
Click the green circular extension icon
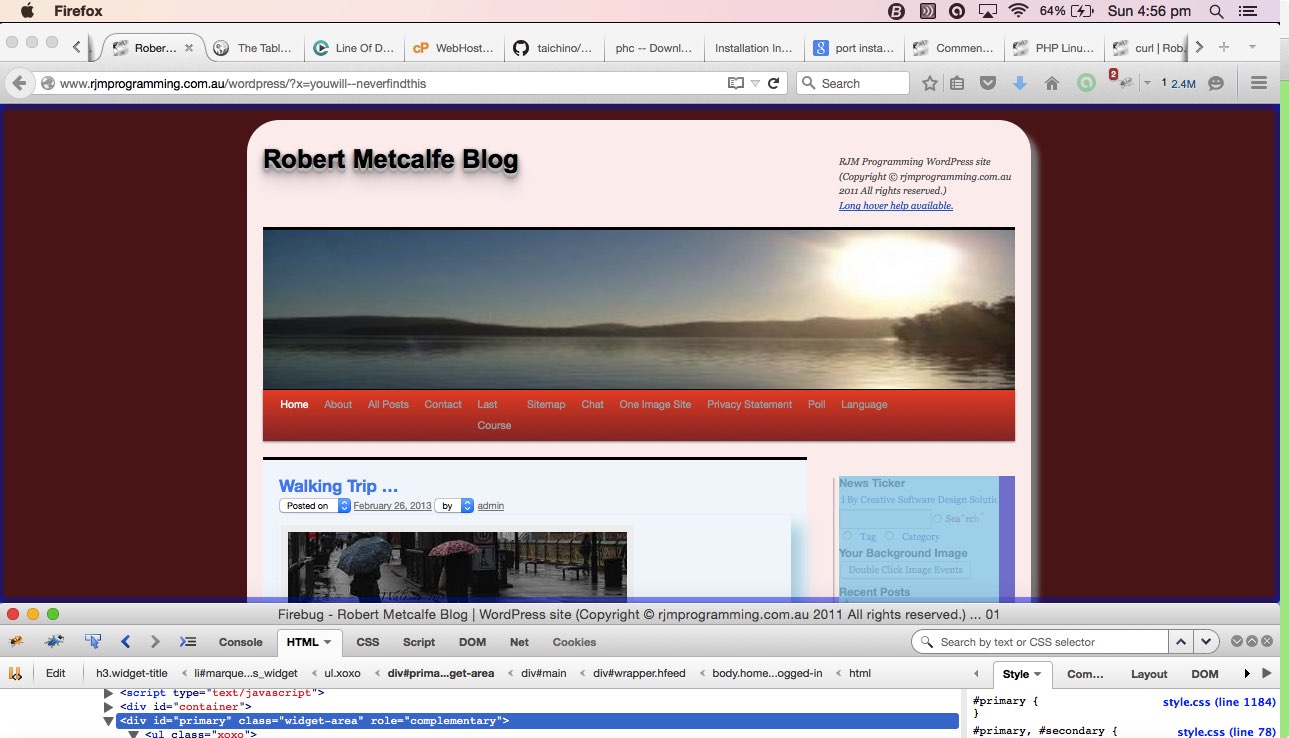[1086, 84]
